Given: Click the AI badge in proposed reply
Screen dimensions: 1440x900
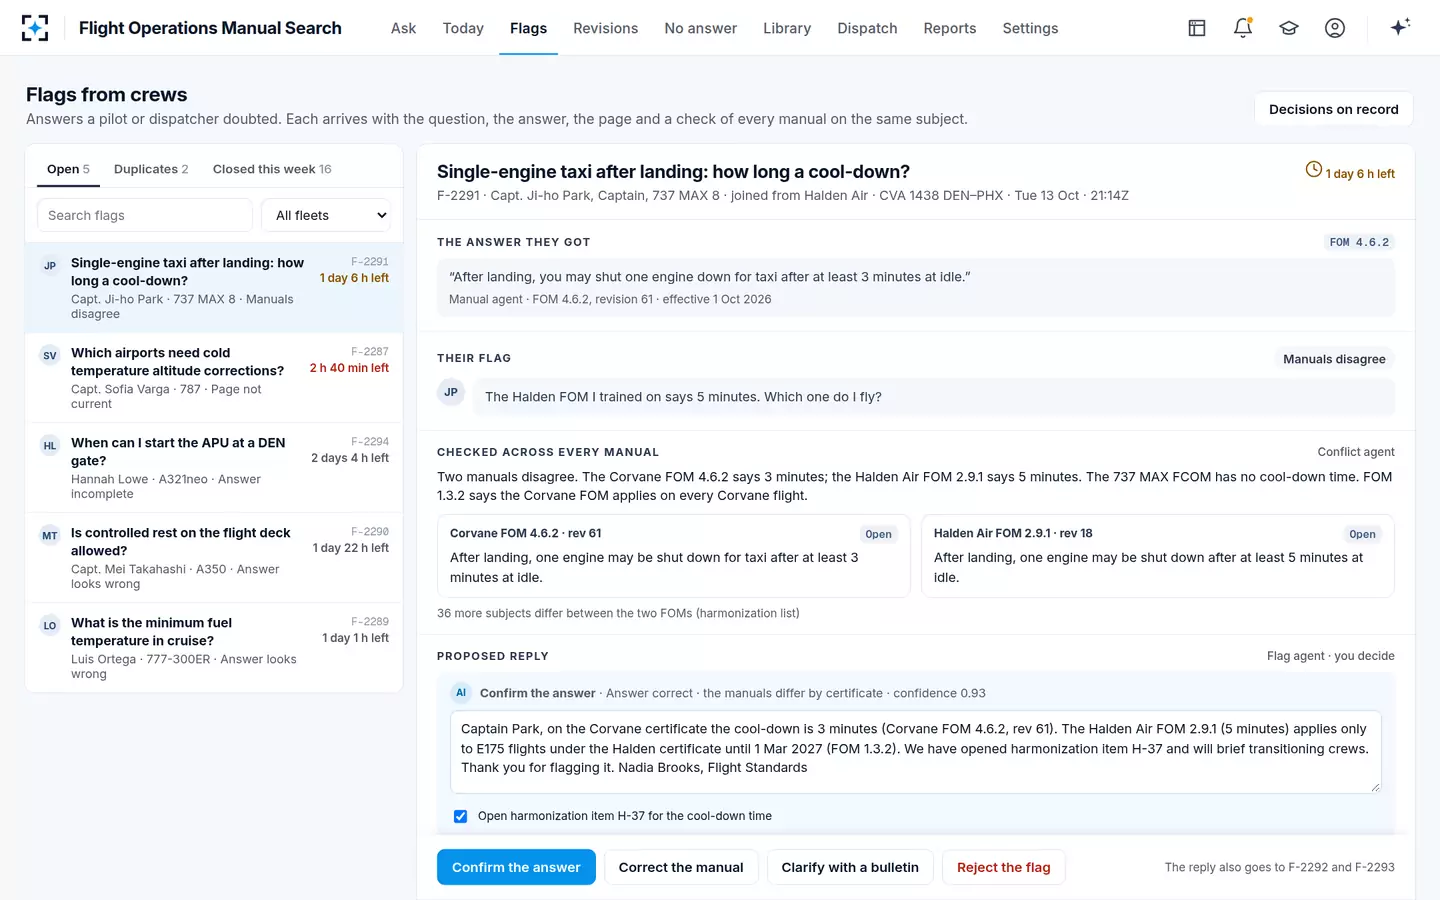Looking at the screenshot, I should (461, 692).
